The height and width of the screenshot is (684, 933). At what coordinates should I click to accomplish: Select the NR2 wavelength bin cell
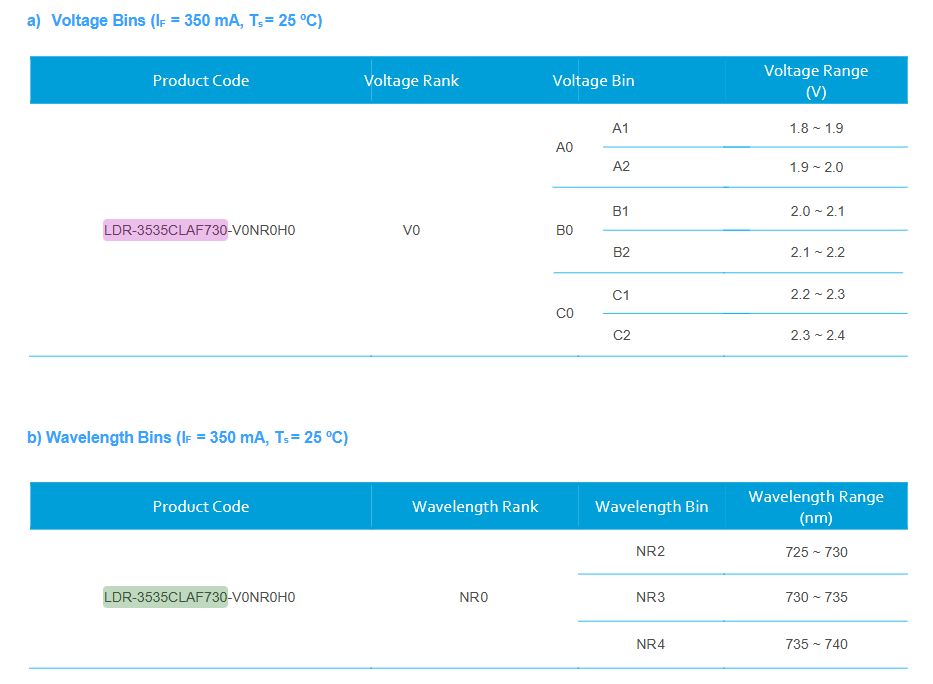[x=650, y=551]
